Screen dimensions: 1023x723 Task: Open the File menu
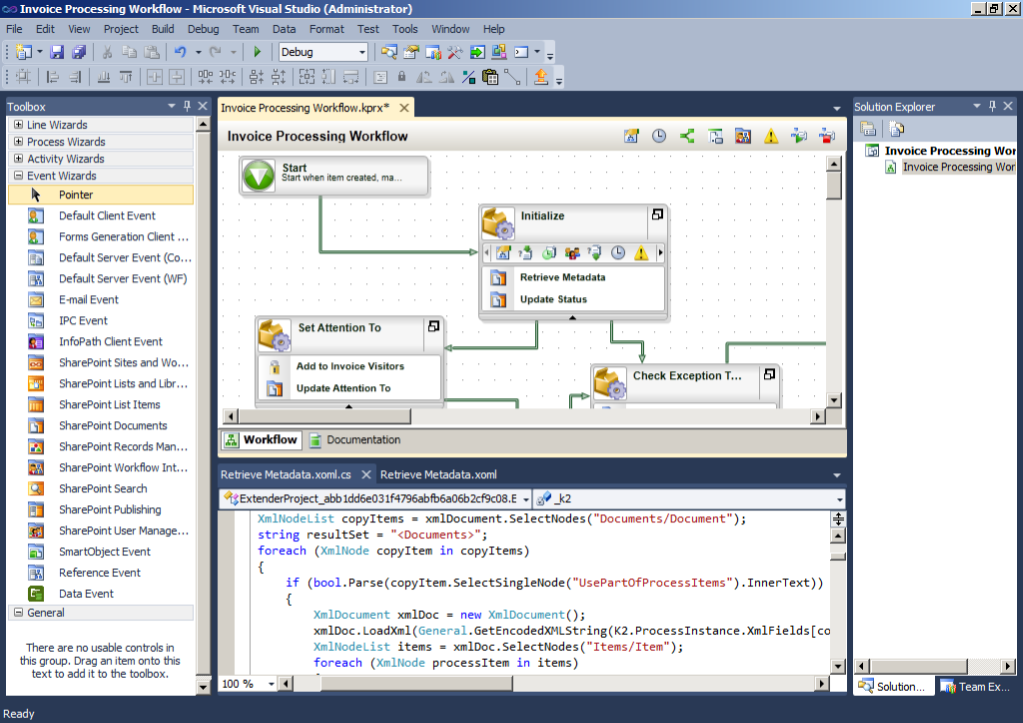point(14,29)
